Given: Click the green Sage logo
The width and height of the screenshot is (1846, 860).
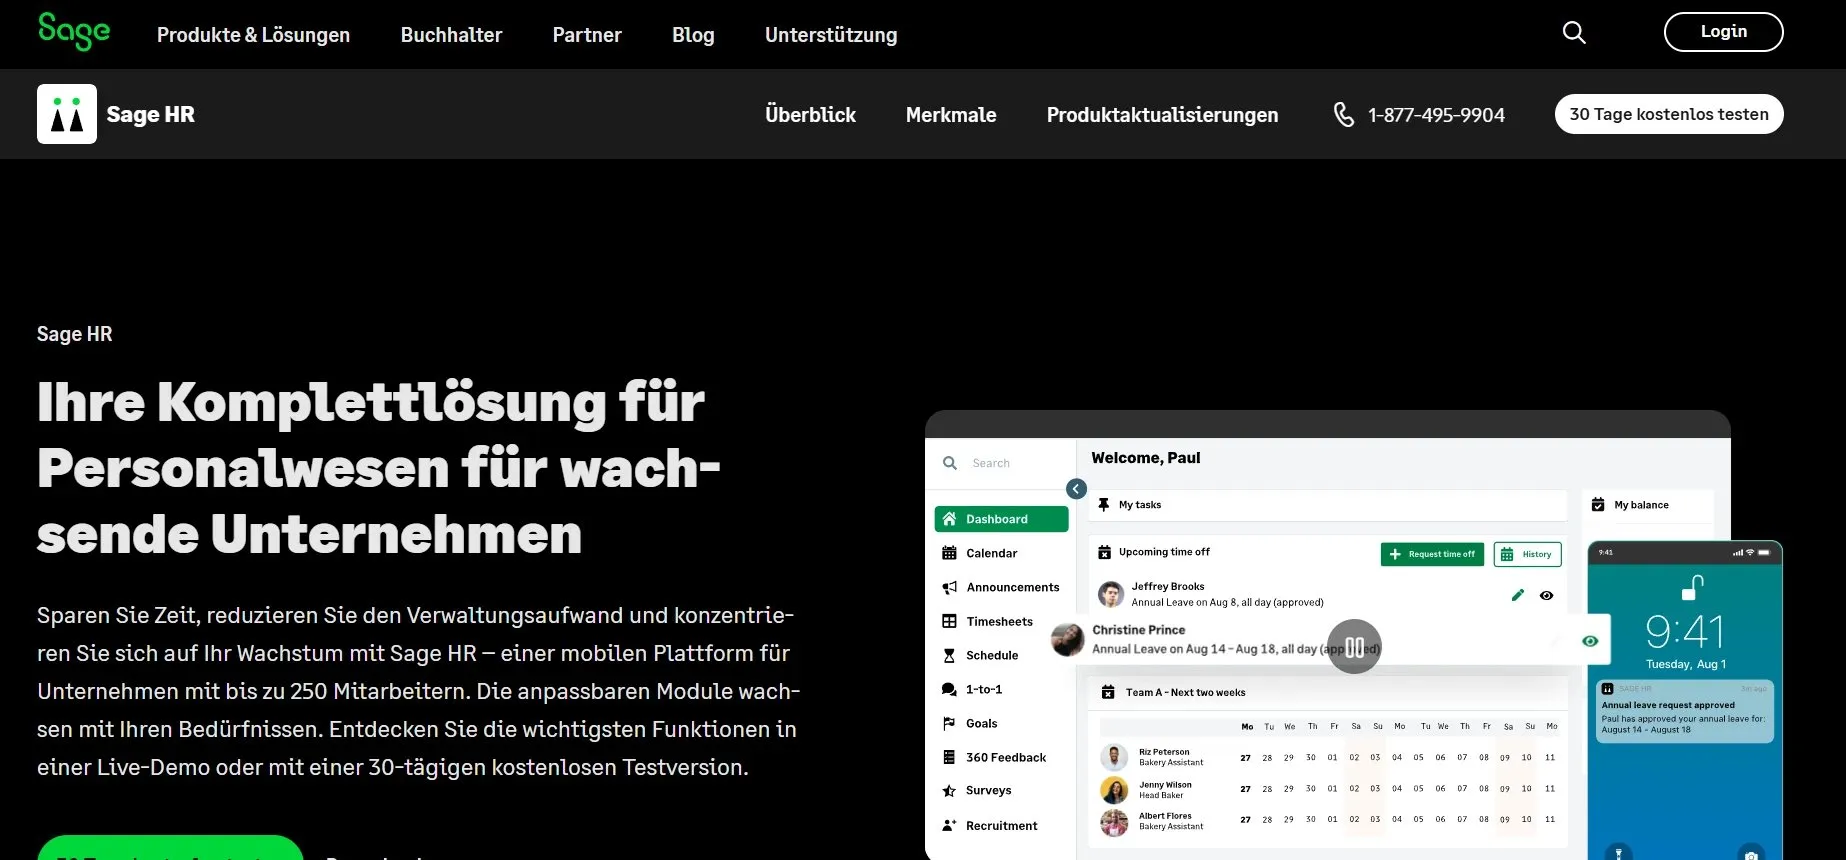Looking at the screenshot, I should pos(74,31).
